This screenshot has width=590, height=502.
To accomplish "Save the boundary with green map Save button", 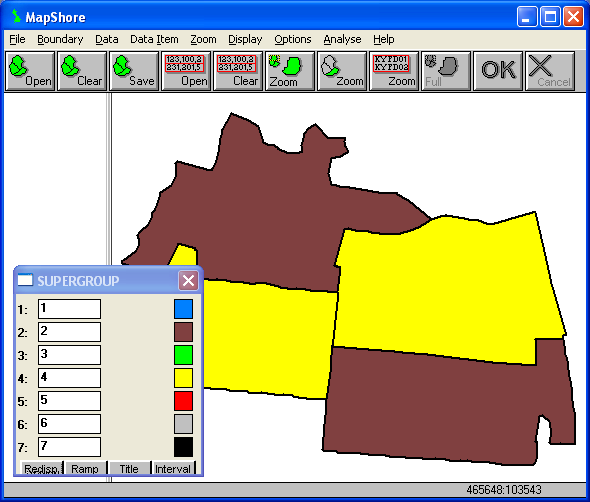I will (x=134, y=71).
